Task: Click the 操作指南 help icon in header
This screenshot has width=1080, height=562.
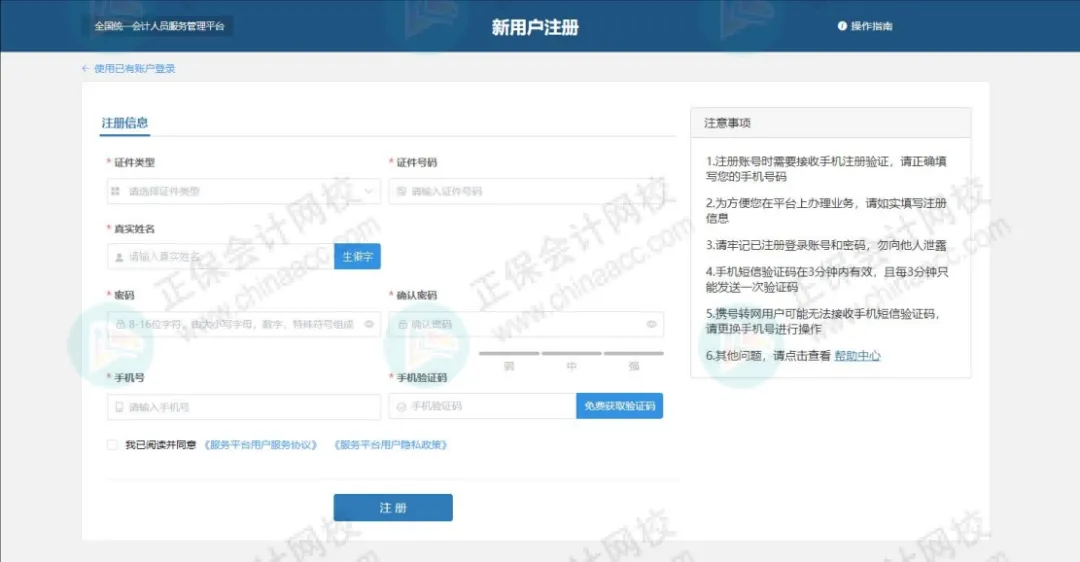Action: [x=842, y=26]
